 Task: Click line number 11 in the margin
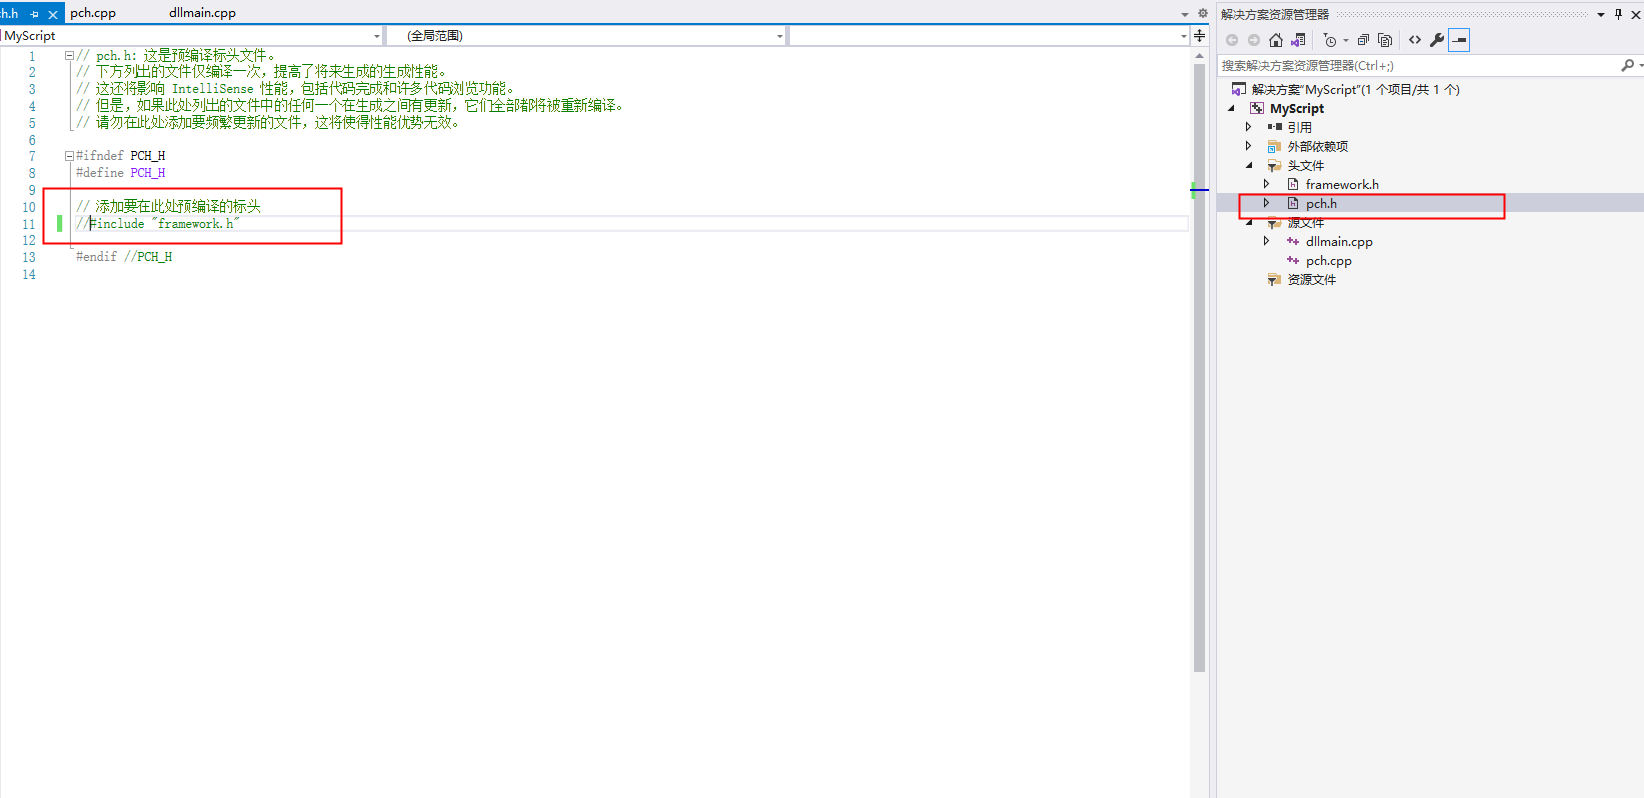tap(29, 224)
